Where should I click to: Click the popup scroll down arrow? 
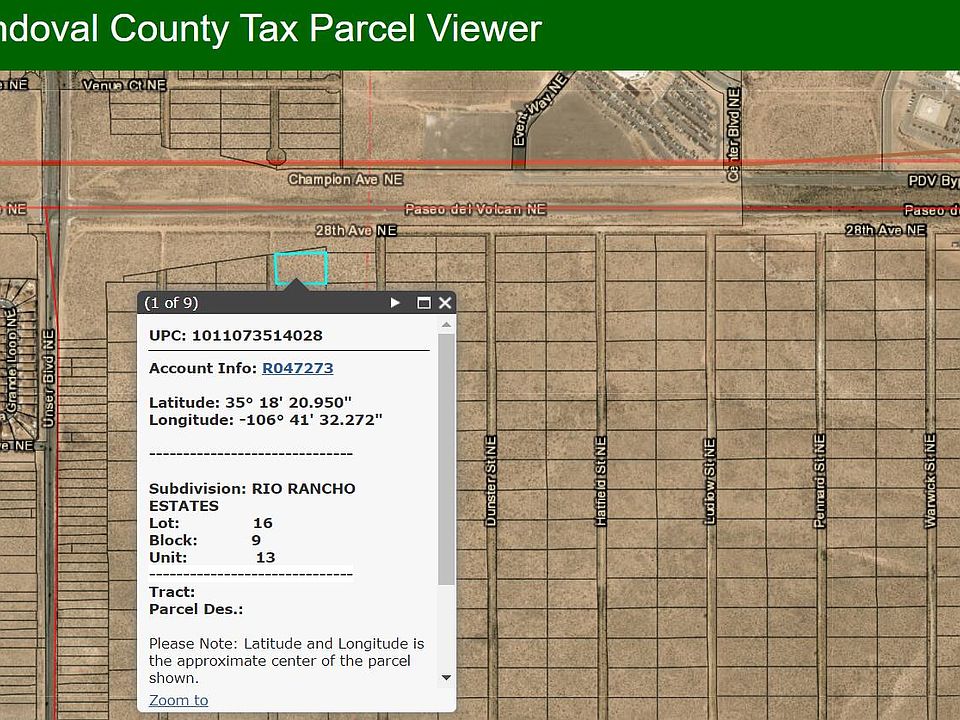(446, 677)
